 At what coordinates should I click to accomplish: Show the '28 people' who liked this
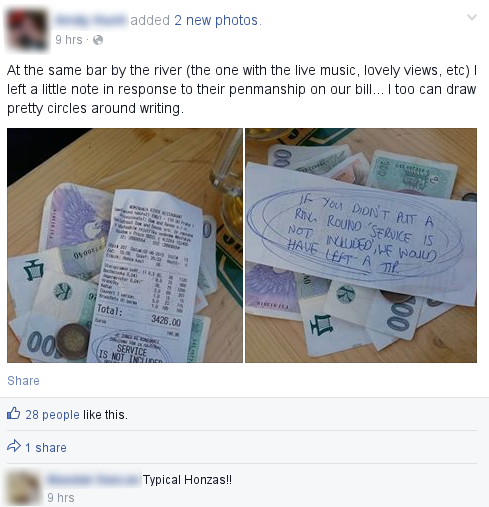pos(52,415)
